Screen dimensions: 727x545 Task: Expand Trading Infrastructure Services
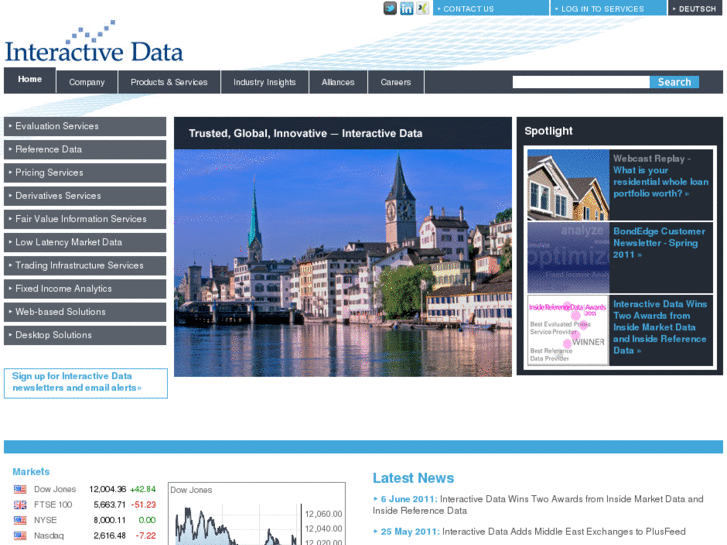[x=85, y=265]
